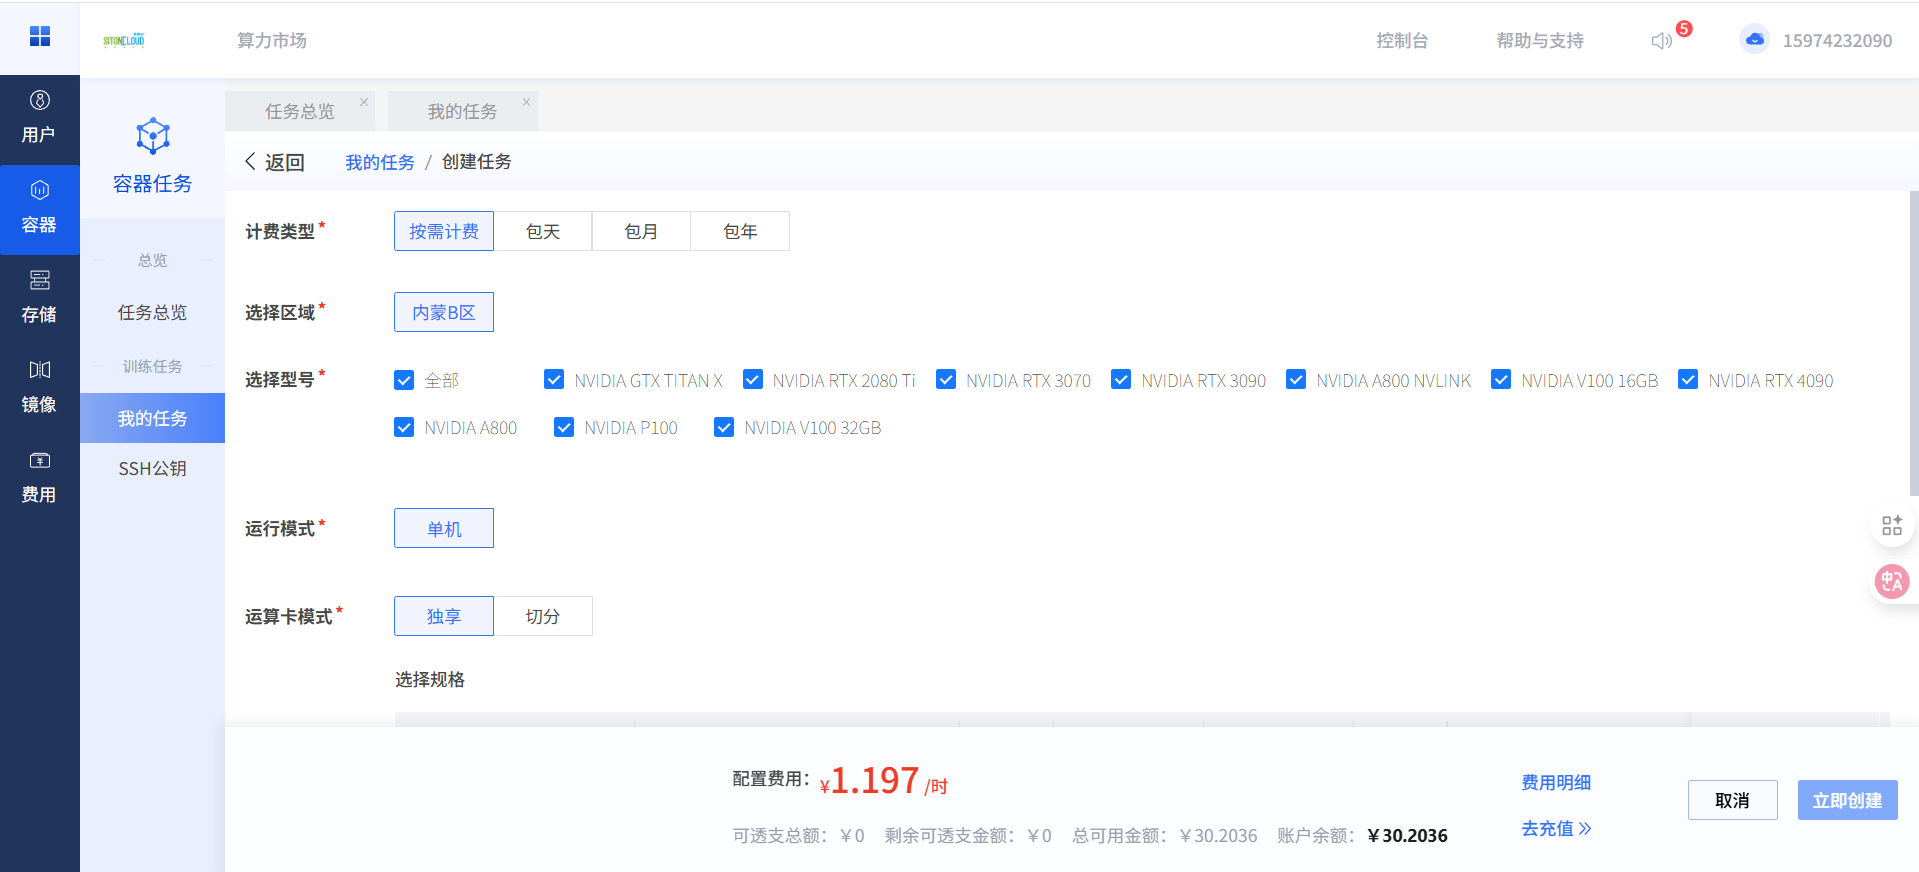Close the 我的任务 tab
1919x872 pixels.
click(526, 102)
